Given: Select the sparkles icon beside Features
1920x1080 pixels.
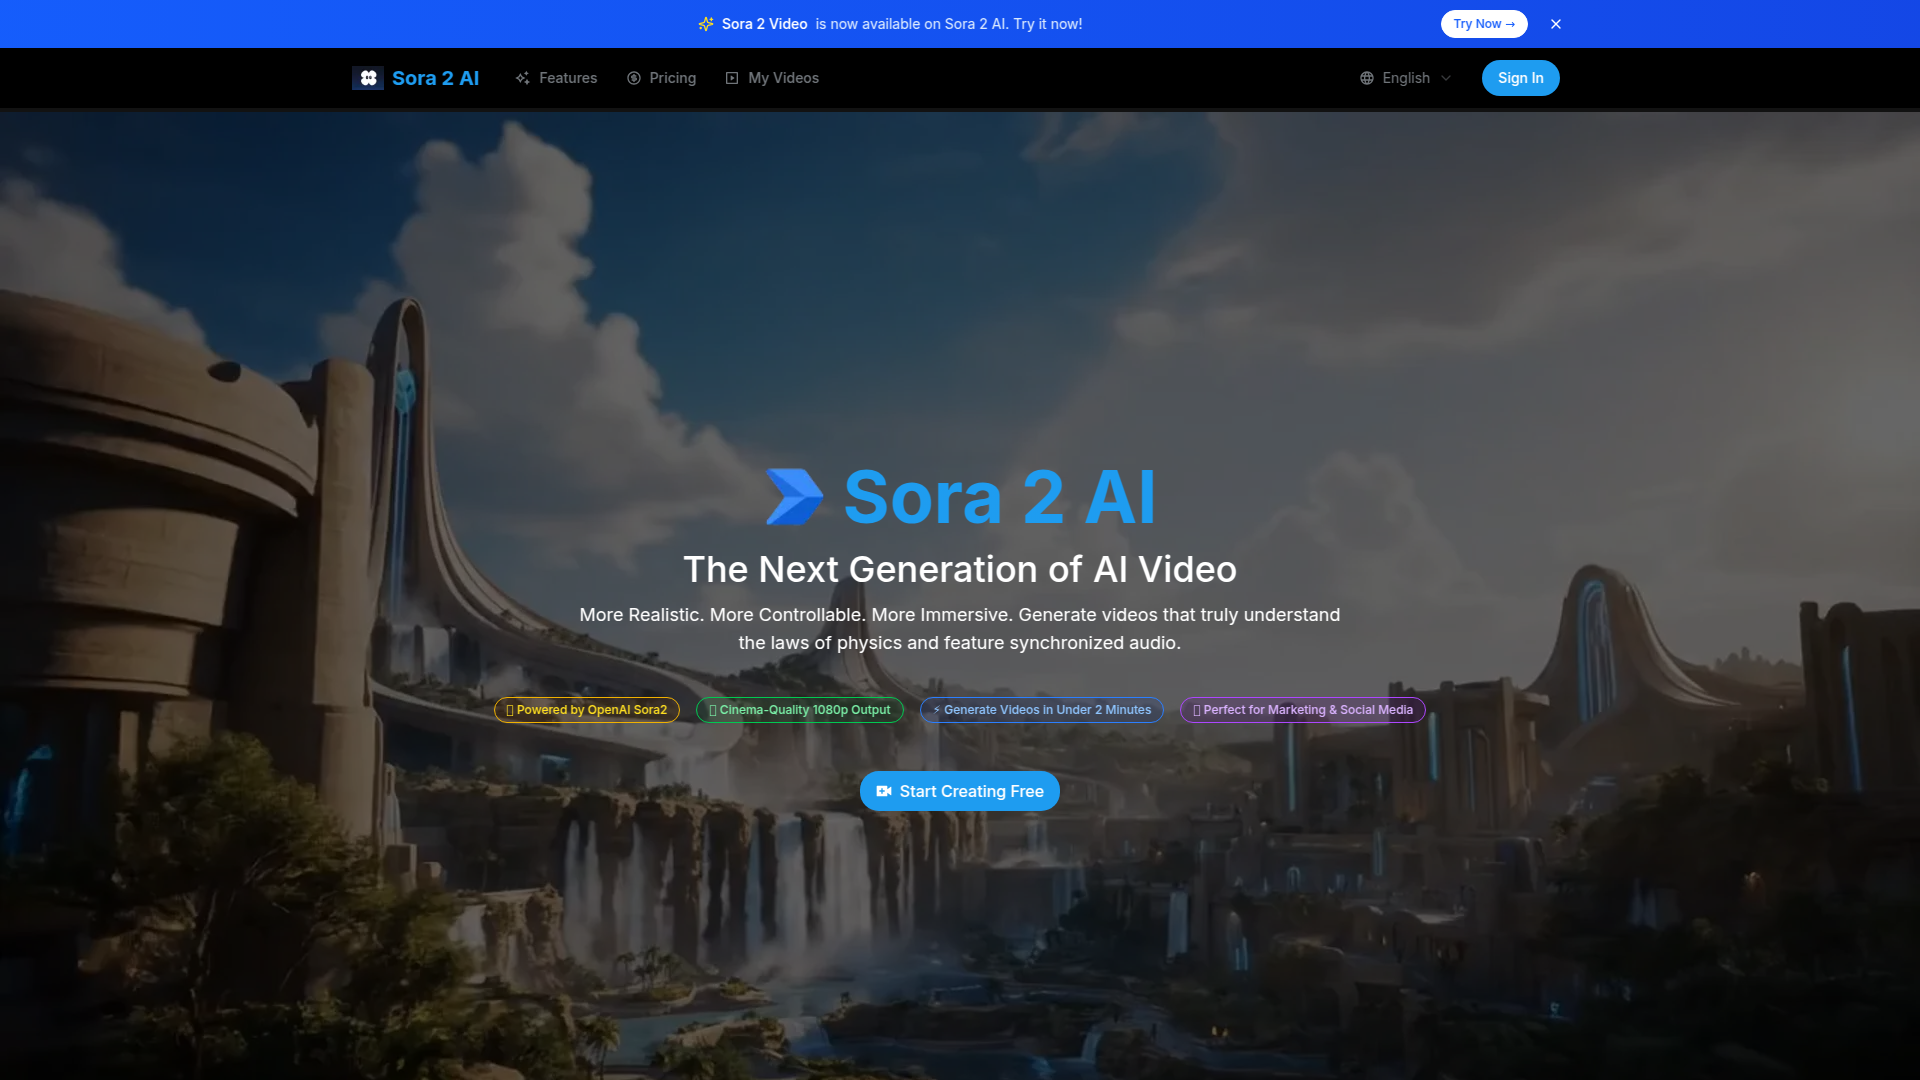Looking at the screenshot, I should tap(522, 77).
